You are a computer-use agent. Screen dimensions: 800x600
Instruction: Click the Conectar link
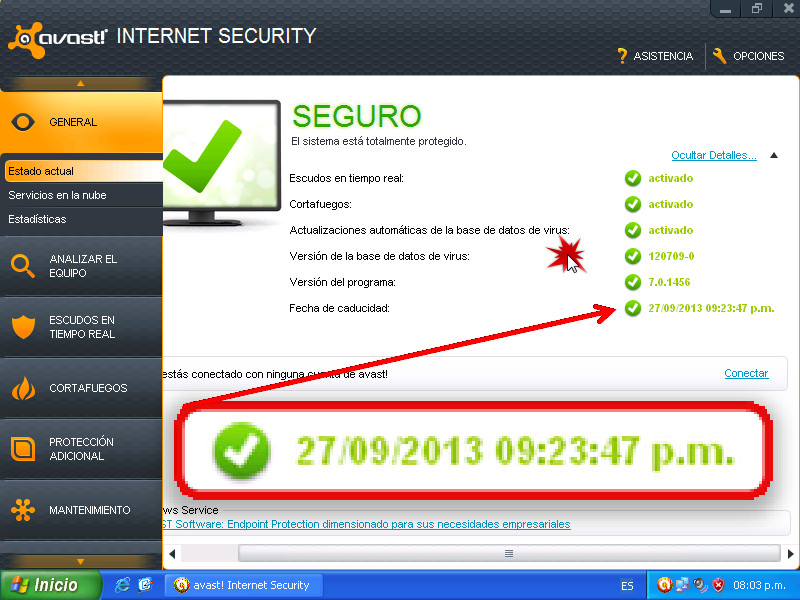click(746, 373)
